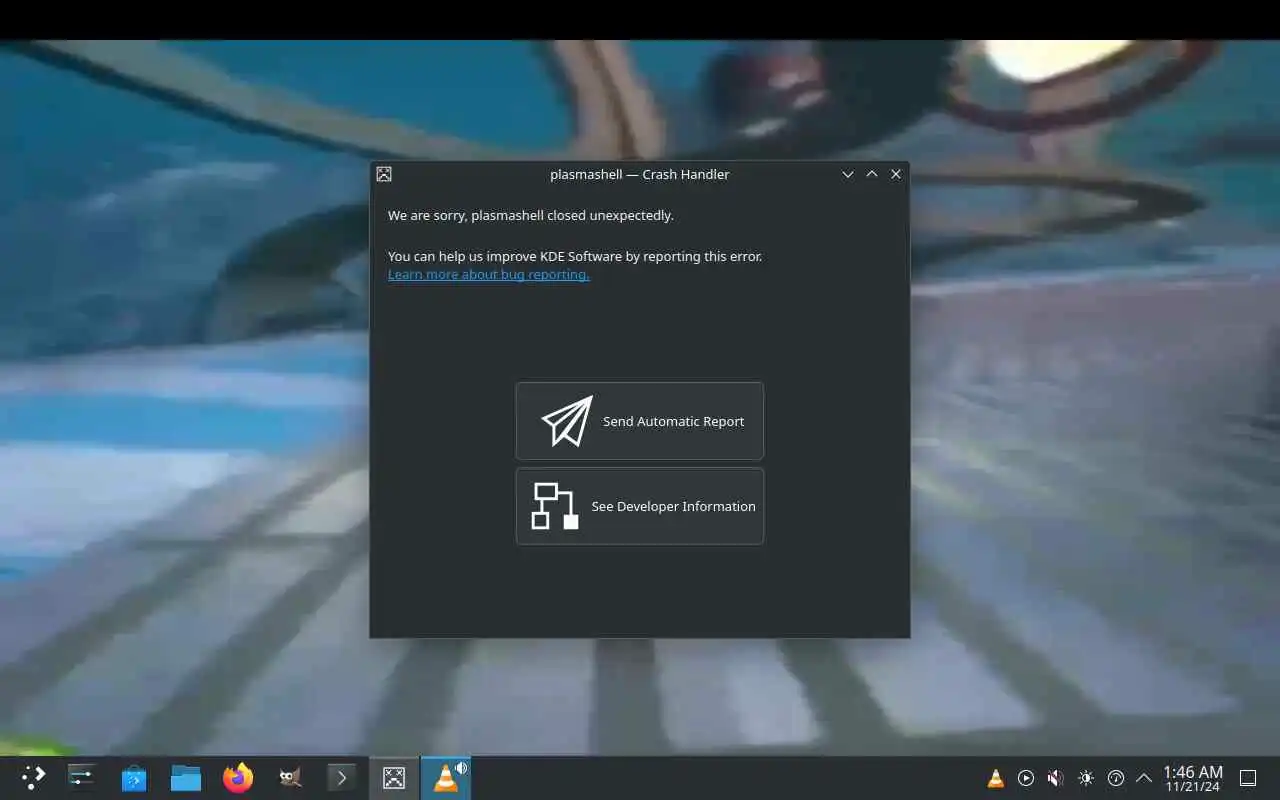Expand hidden system tray icons
The image size is (1280, 800).
click(x=1144, y=778)
